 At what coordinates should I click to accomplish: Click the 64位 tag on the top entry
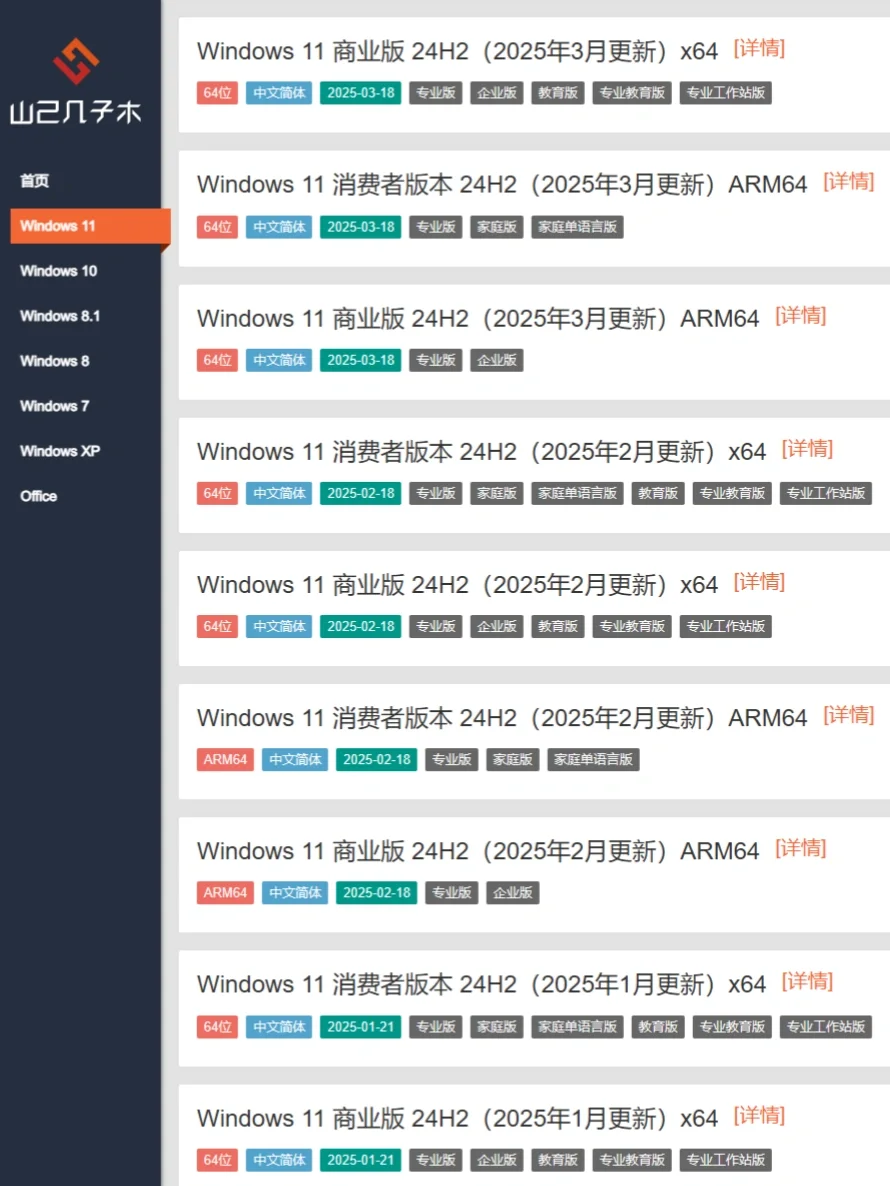[x=217, y=93]
